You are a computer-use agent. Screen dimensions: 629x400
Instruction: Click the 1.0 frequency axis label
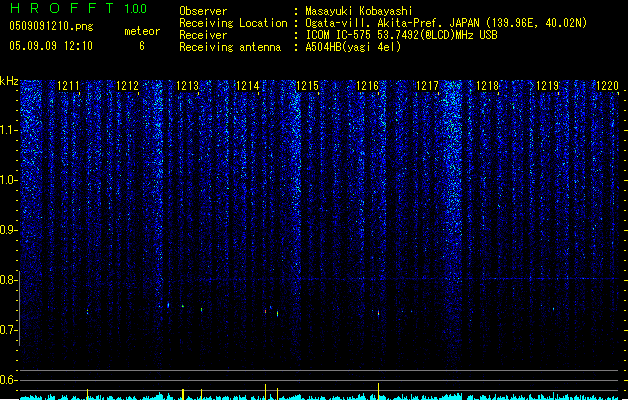(8, 180)
